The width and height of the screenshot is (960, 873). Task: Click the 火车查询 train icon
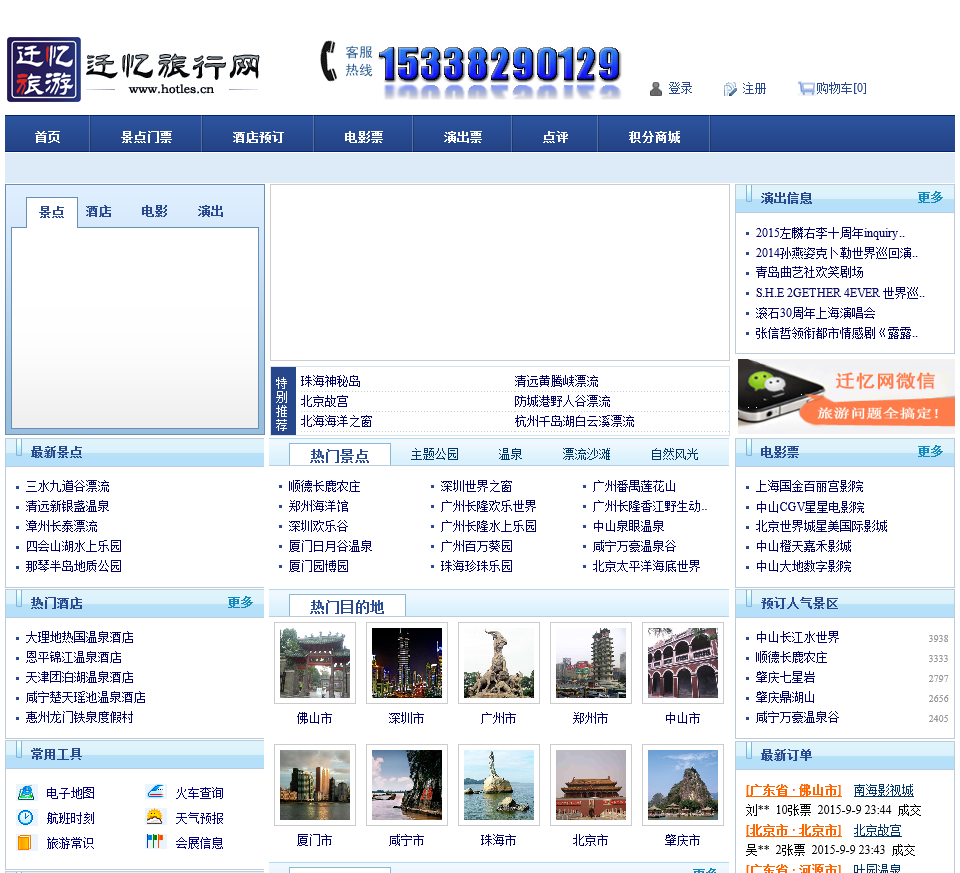point(154,793)
